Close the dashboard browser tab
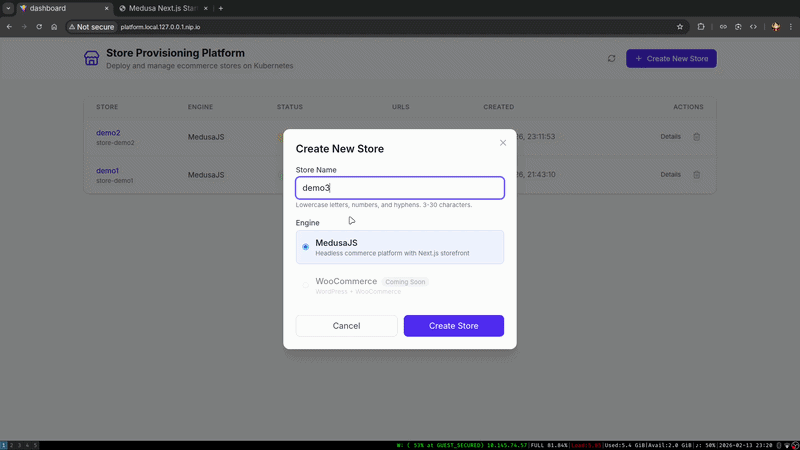 click(x=106, y=8)
